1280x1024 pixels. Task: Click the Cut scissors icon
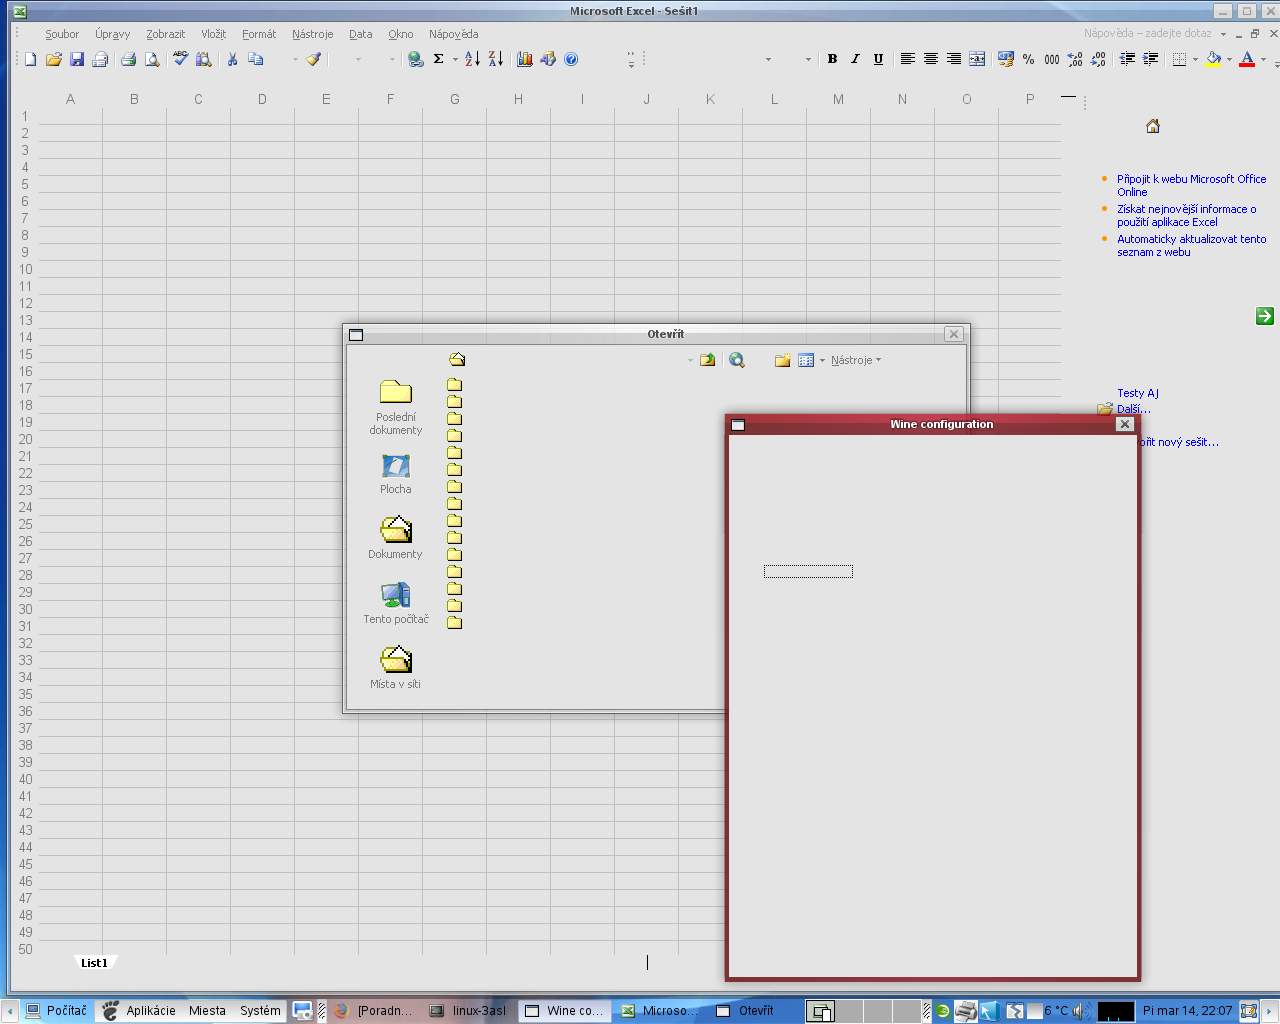click(x=232, y=59)
